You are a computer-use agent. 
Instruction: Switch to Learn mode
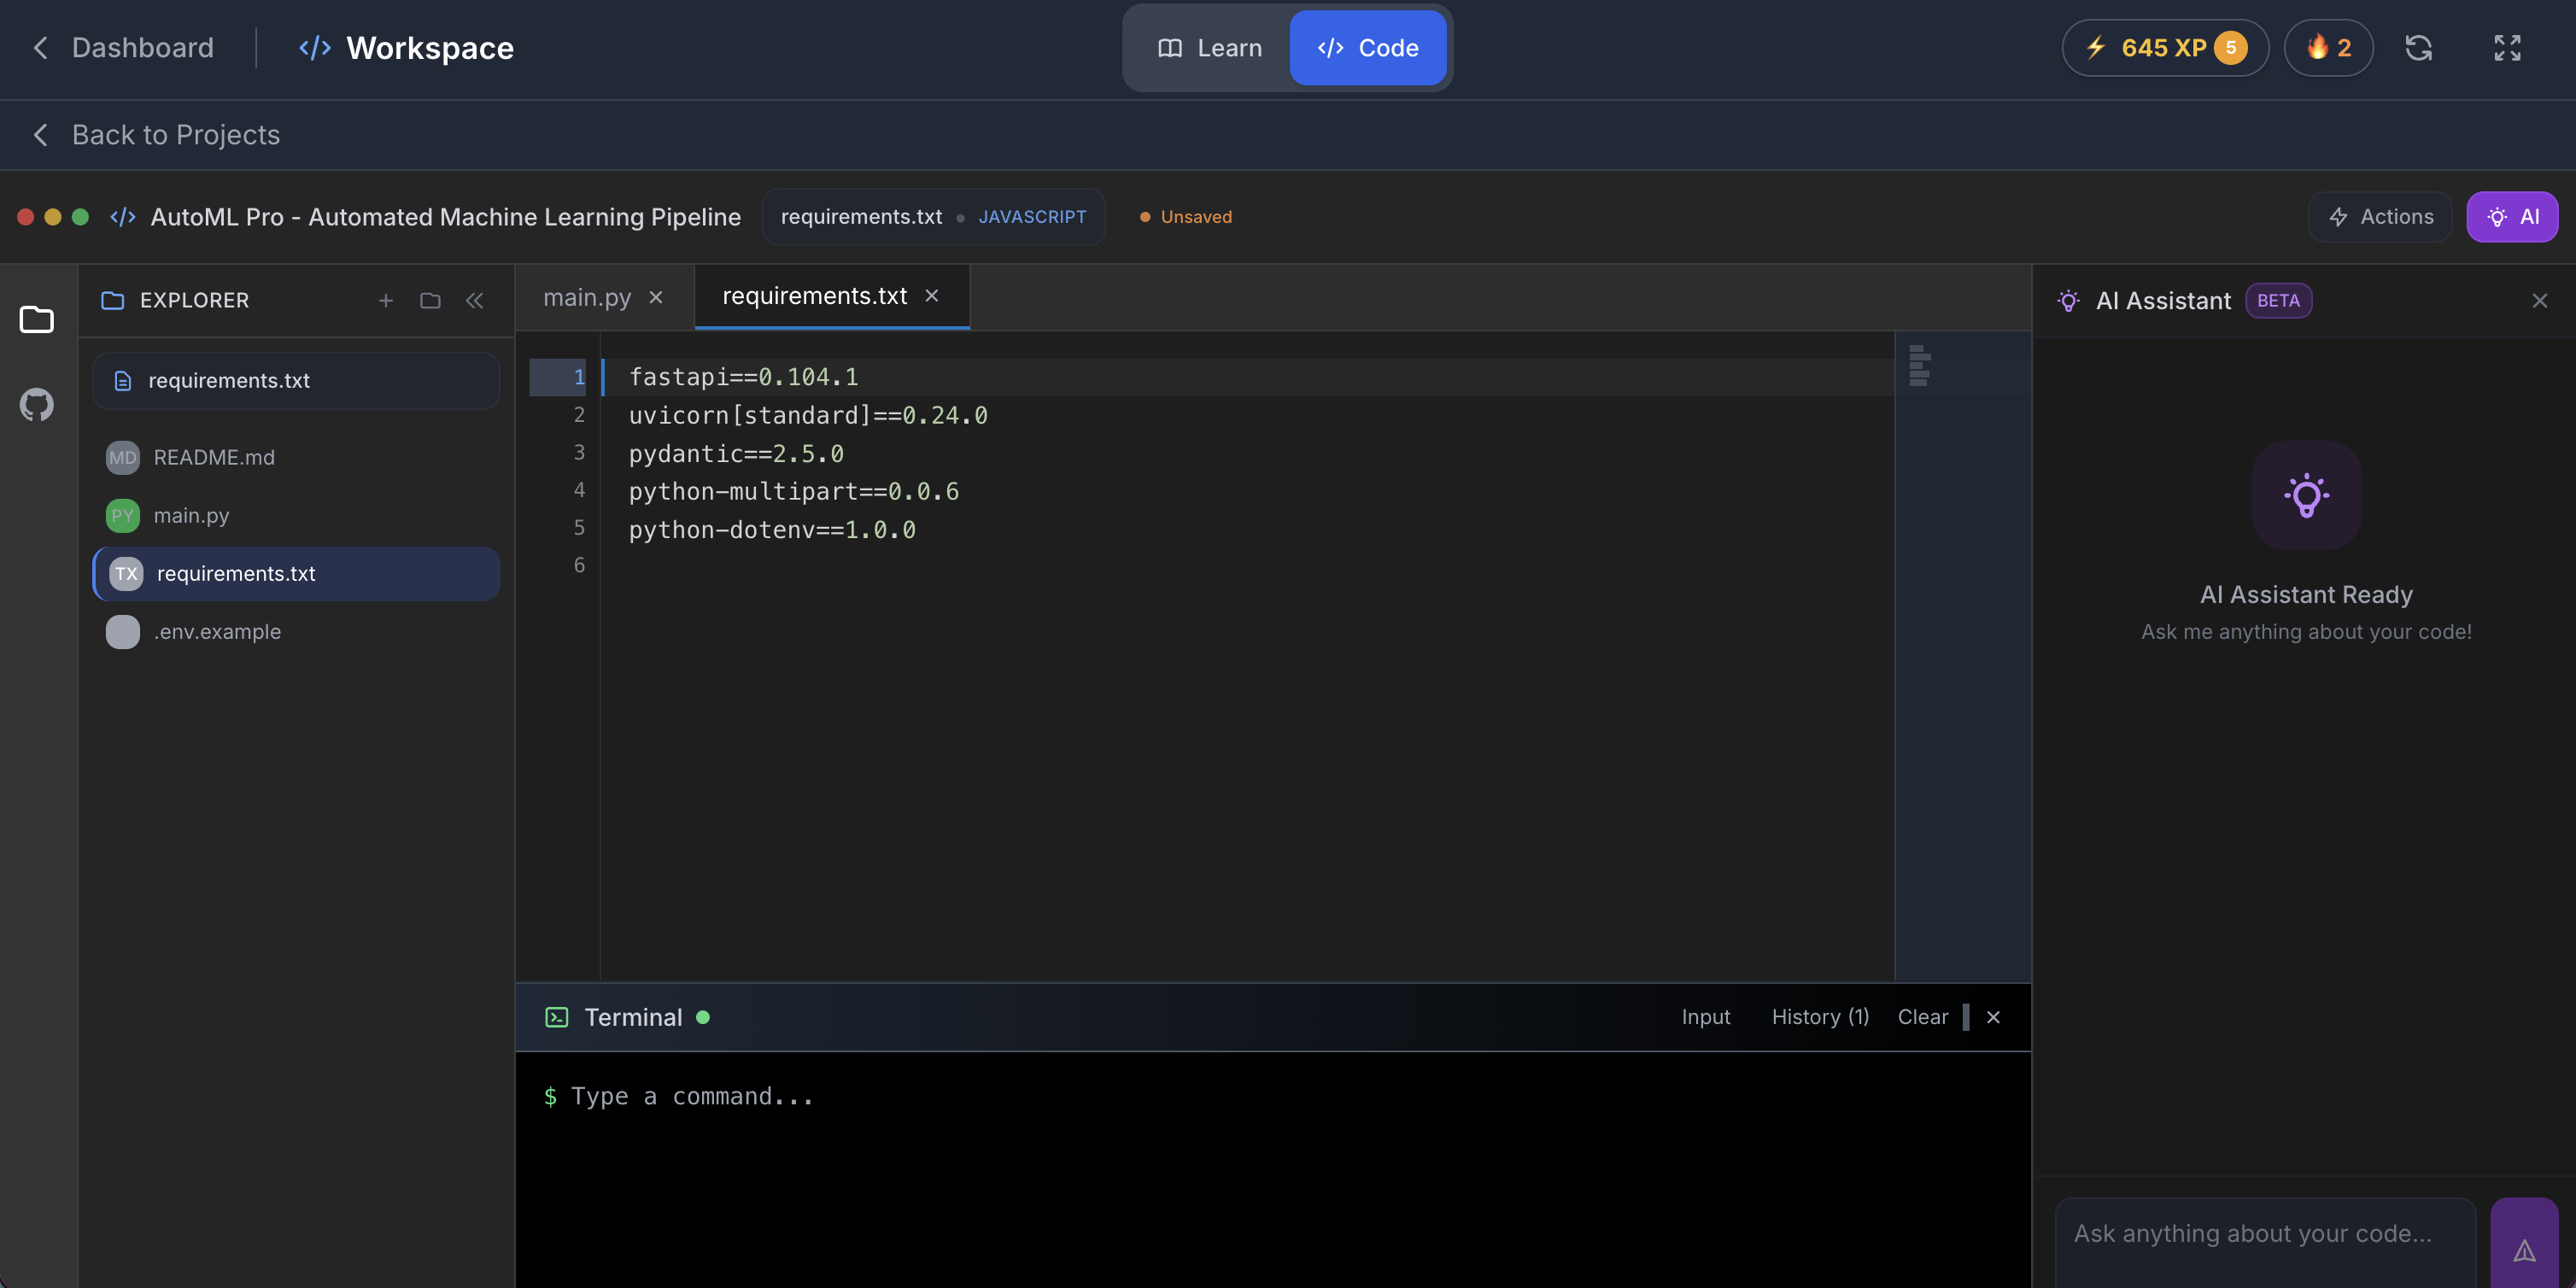click(1210, 47)
